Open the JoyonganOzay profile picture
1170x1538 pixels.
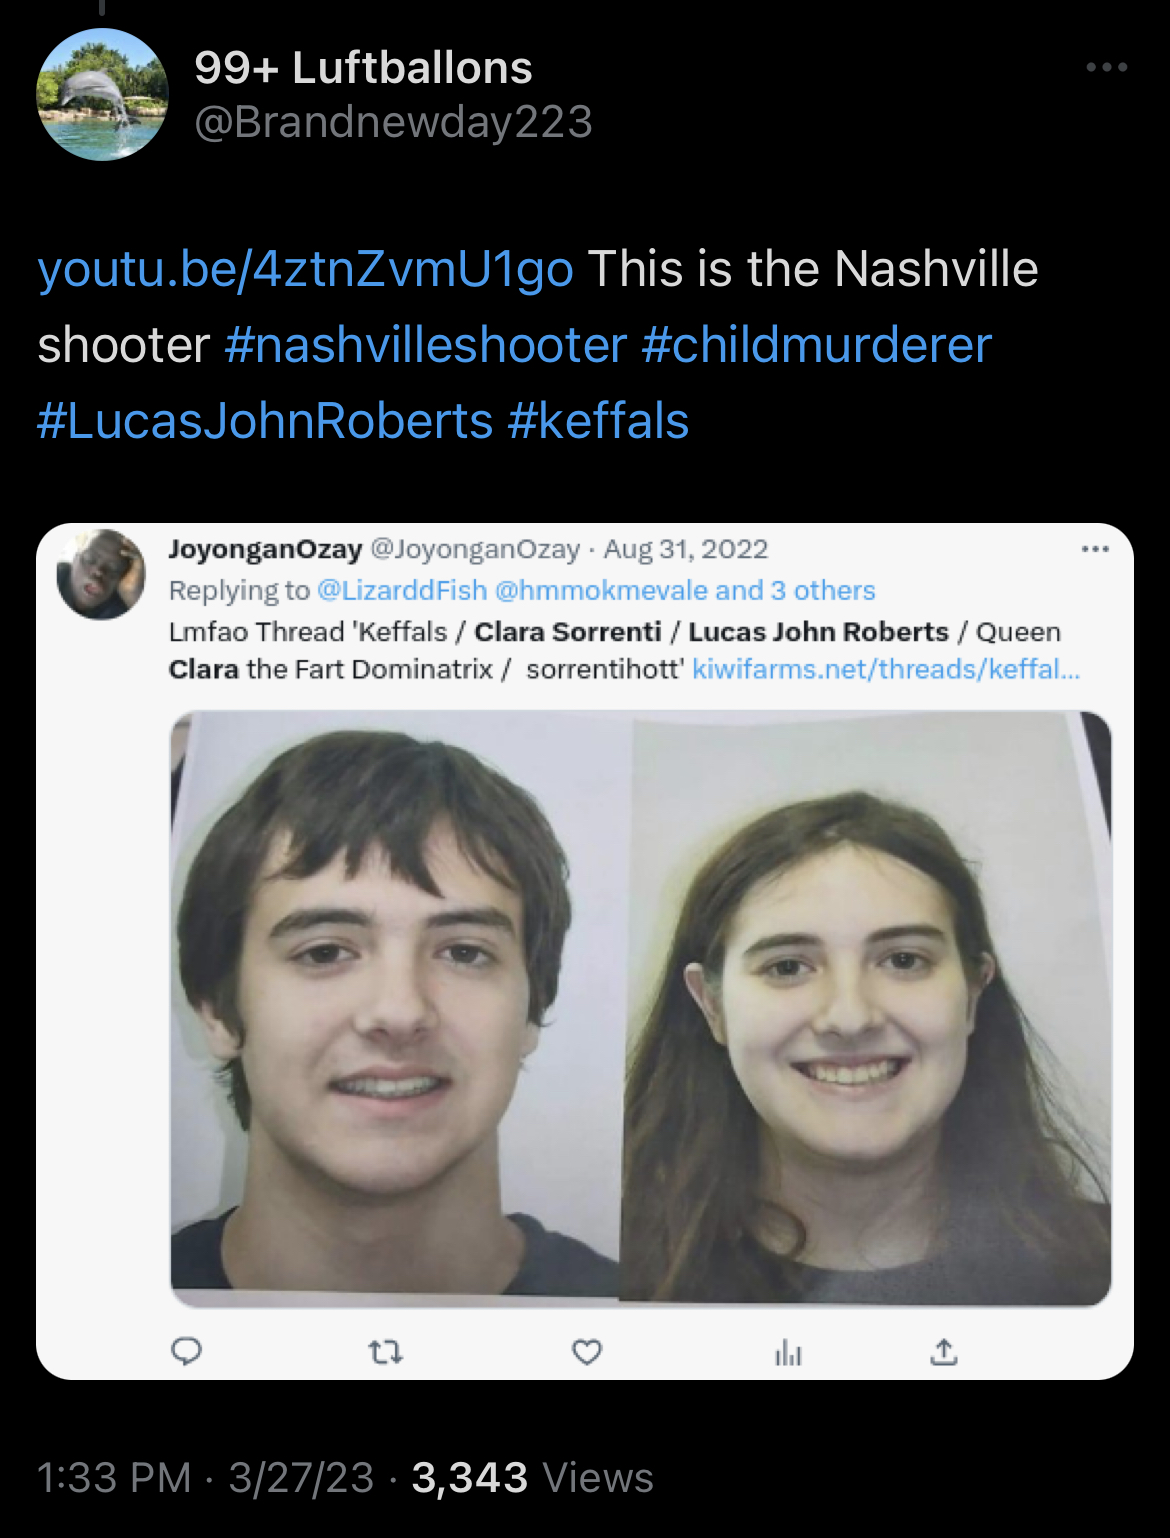tap(101, 574)
